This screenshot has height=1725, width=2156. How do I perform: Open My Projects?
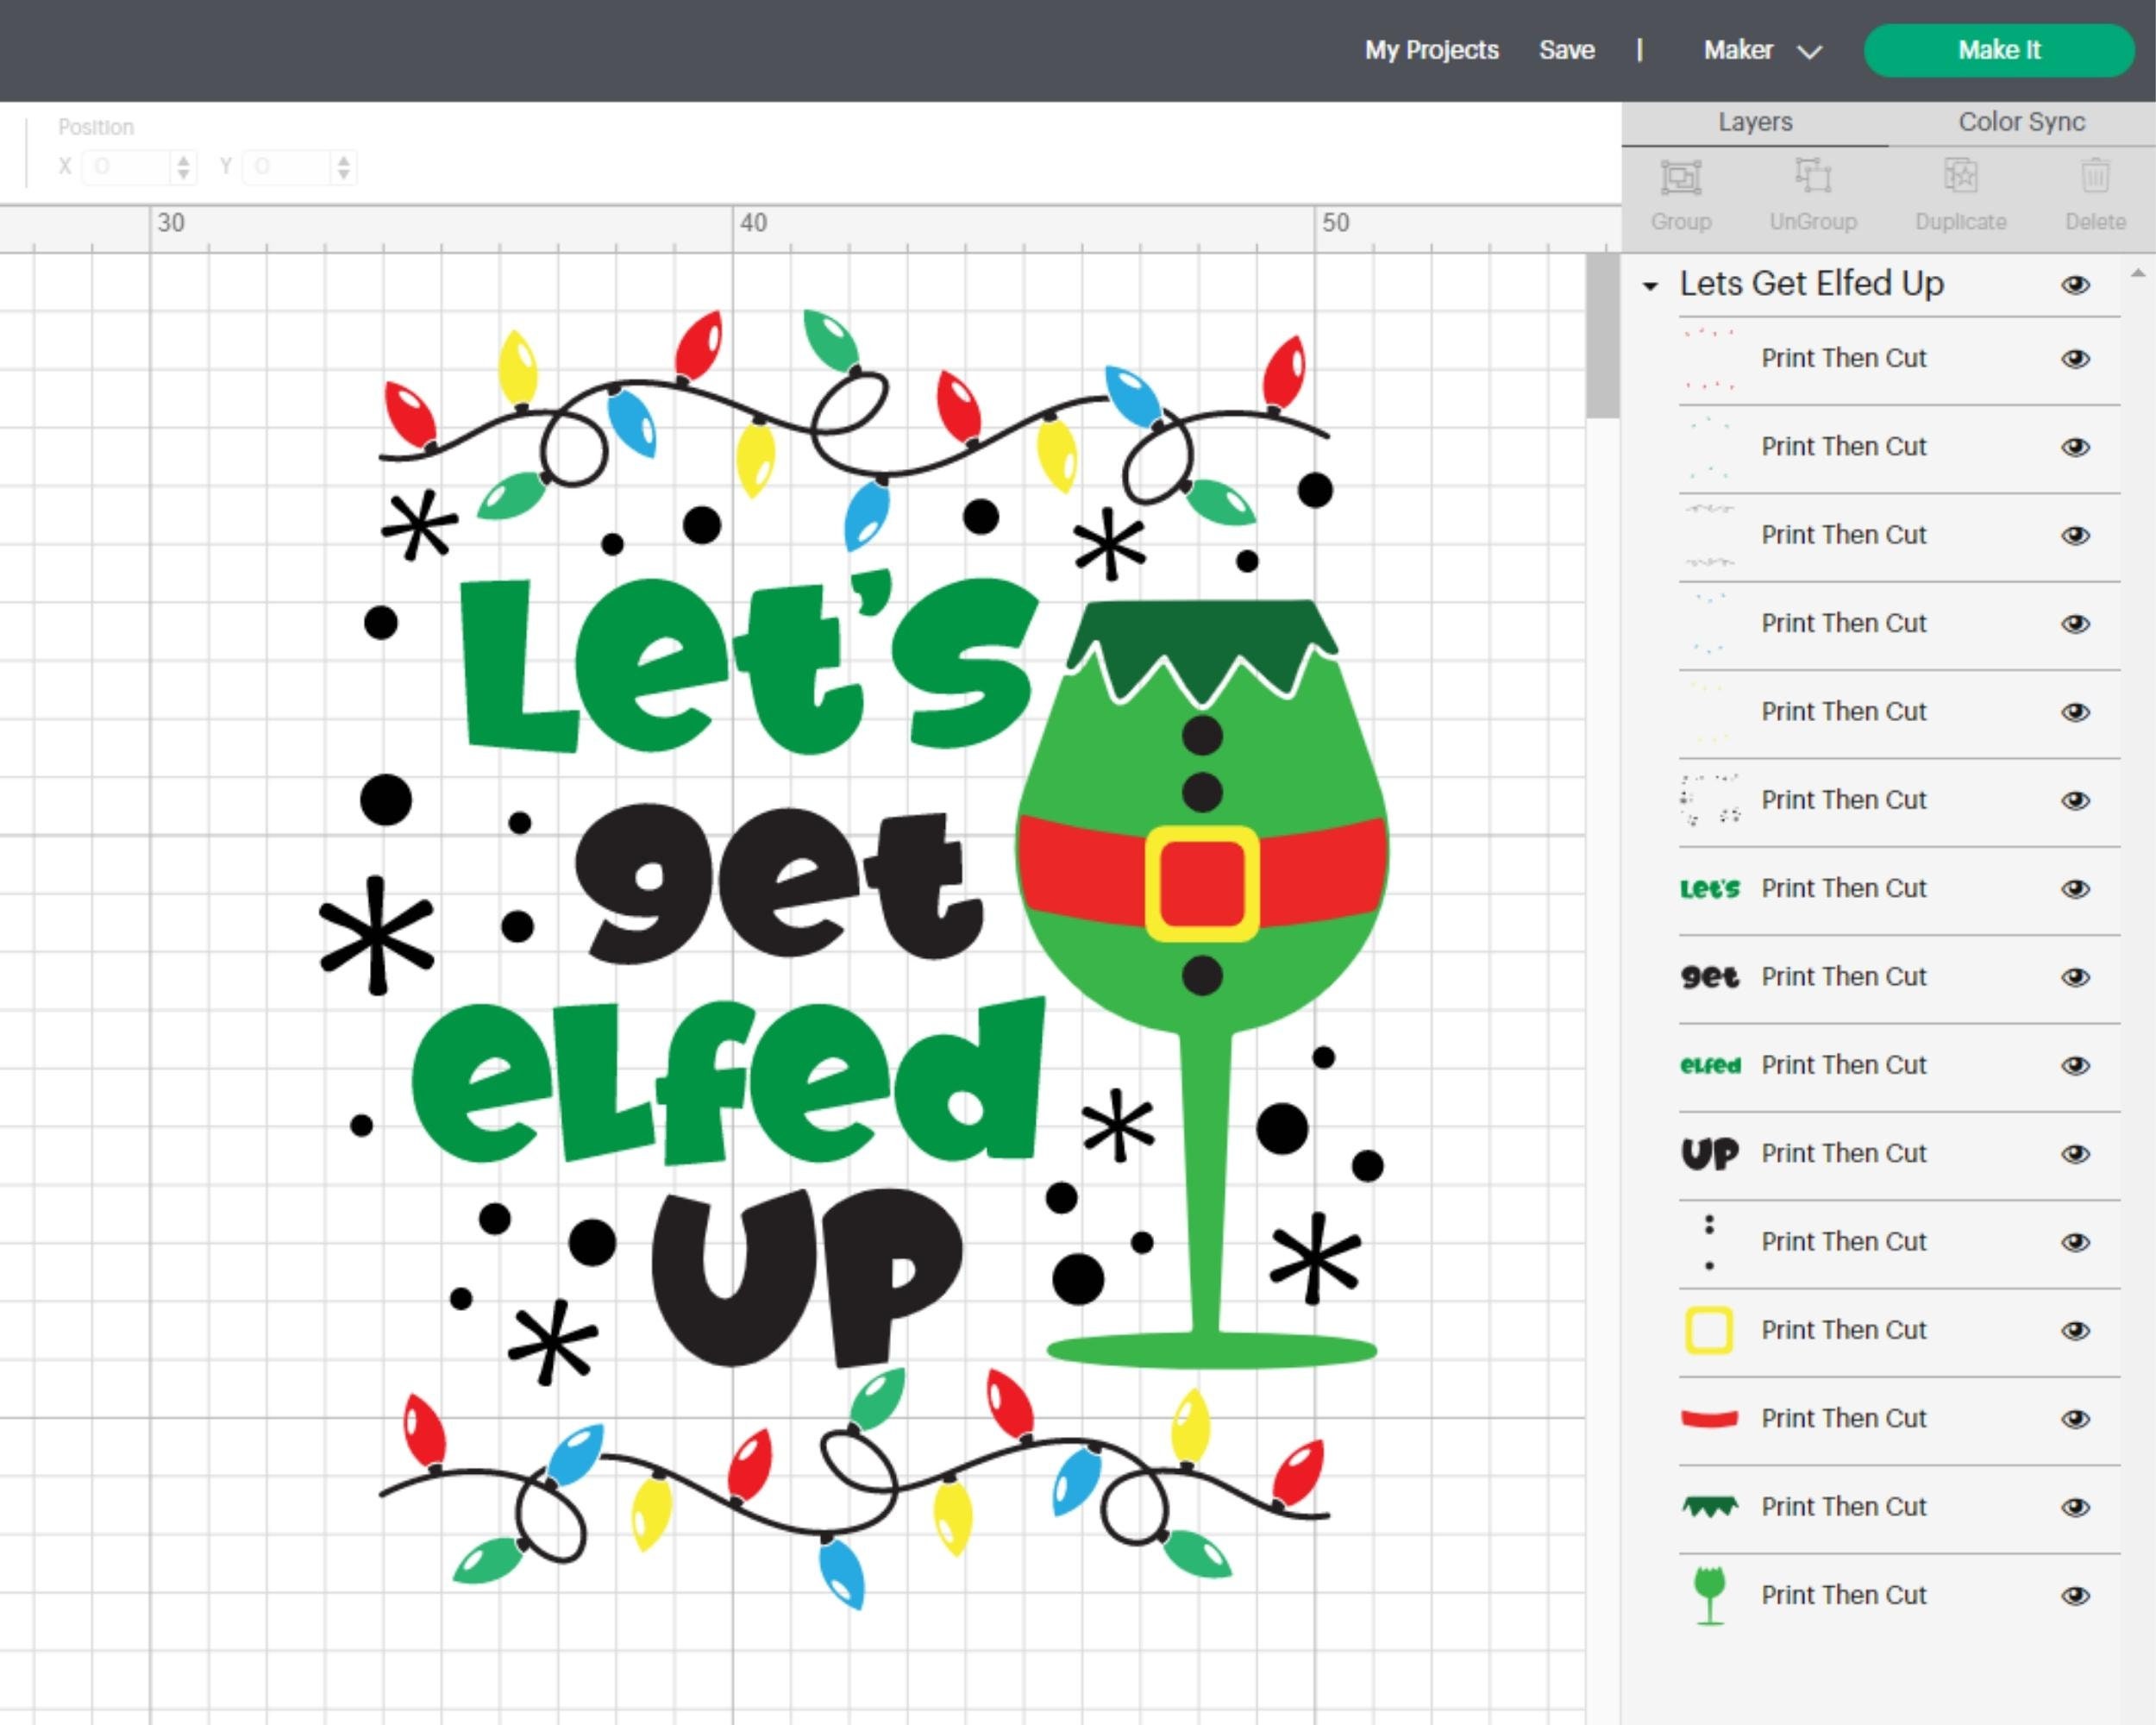pos(1431,50)
